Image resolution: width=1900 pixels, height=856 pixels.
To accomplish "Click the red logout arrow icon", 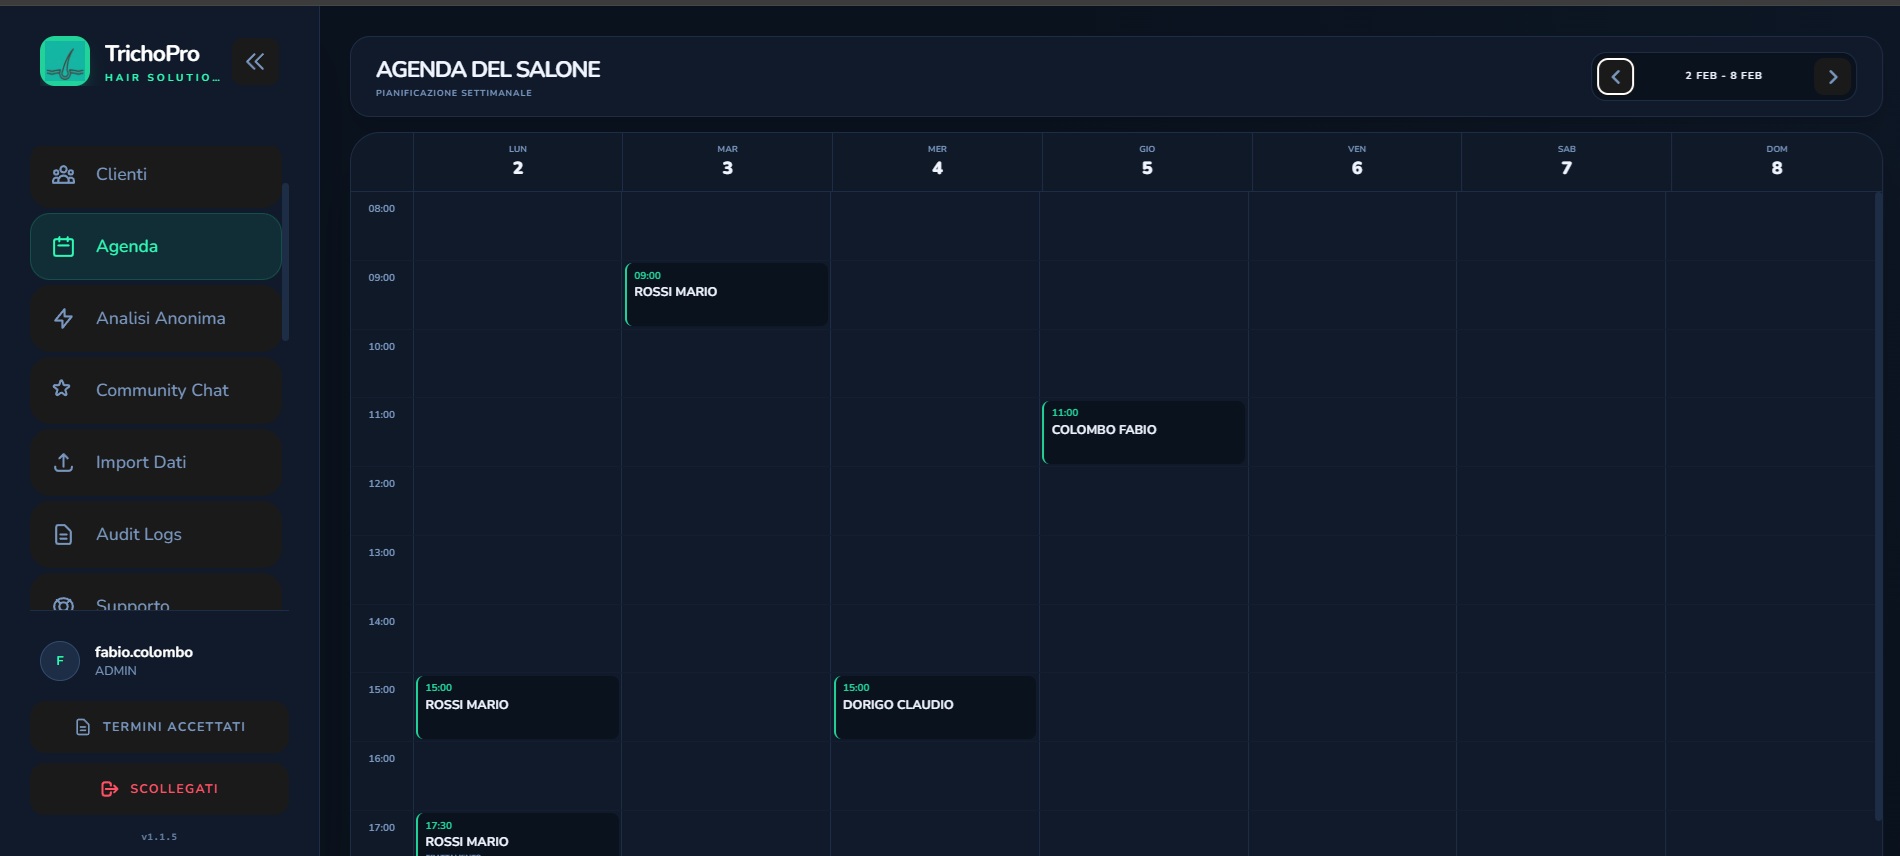I will pyautogui.click(x=110, y=789).
